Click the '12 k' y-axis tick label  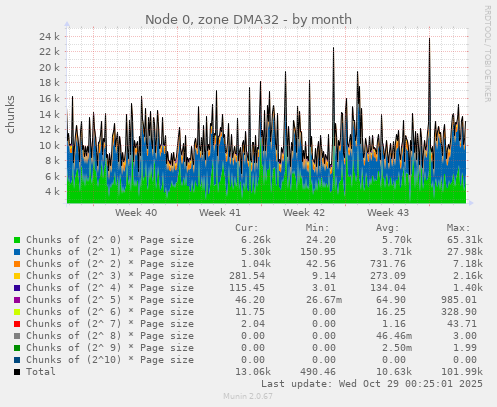click(49, 130)
